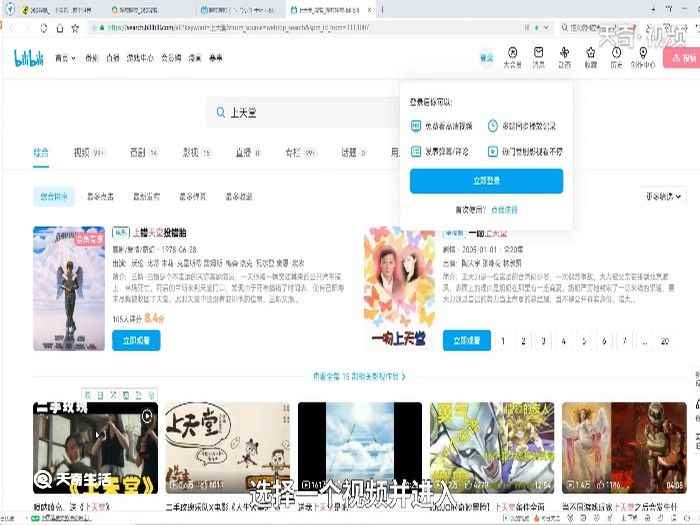The image size is (700, 525).
Task: Select the 最多点击 sort filter
Action: click(100, 196)
